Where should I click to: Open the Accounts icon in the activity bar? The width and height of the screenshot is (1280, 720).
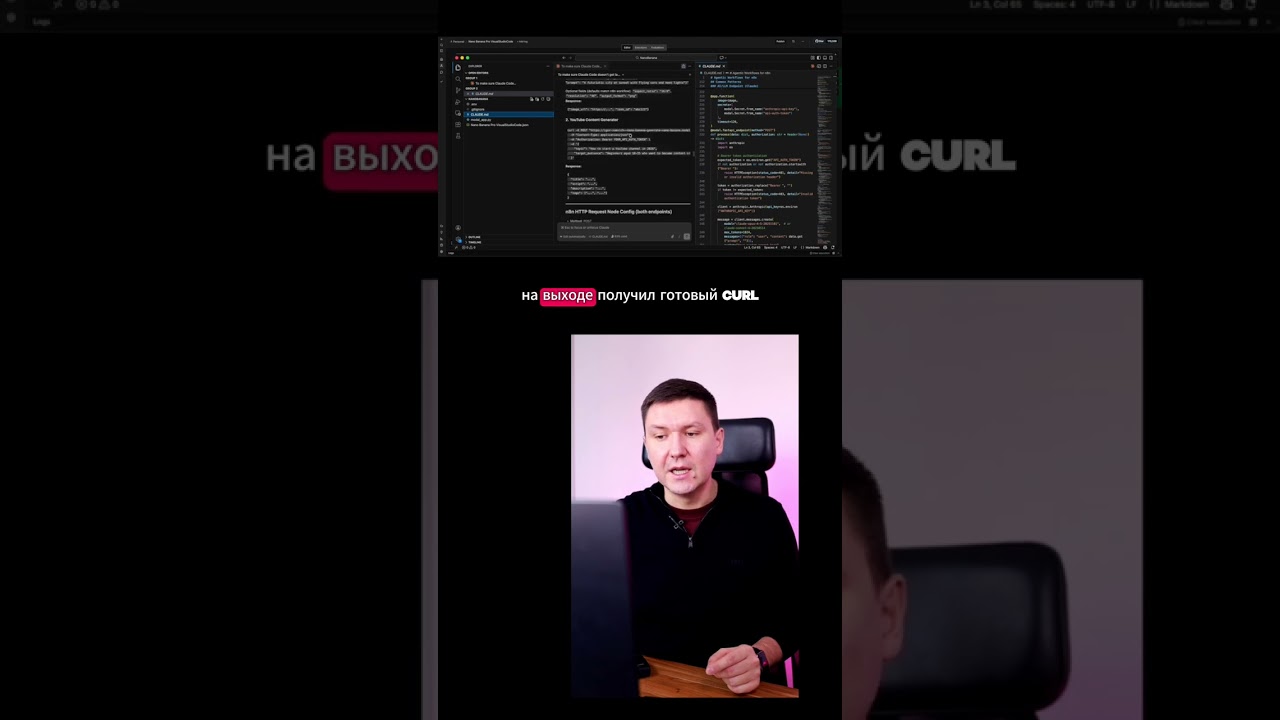tap(458, 228)
